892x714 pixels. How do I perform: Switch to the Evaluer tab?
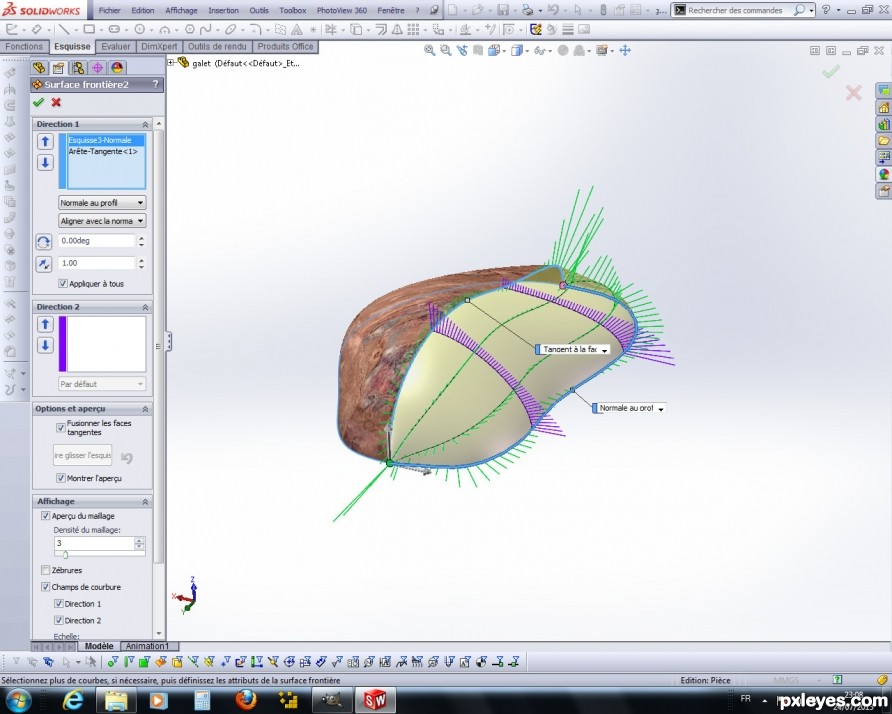(115, 47)
